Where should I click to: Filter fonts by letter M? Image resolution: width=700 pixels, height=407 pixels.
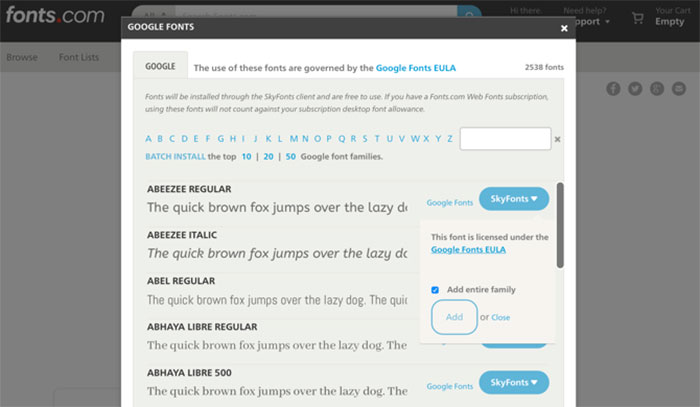(x=294, y=139)
